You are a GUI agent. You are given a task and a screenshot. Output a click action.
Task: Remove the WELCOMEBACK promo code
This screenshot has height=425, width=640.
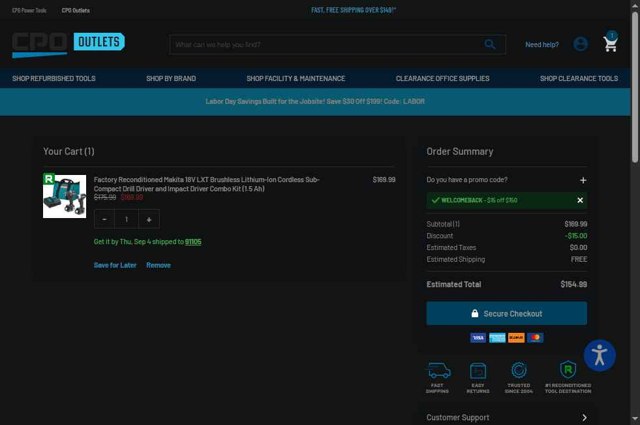(580, 200)
